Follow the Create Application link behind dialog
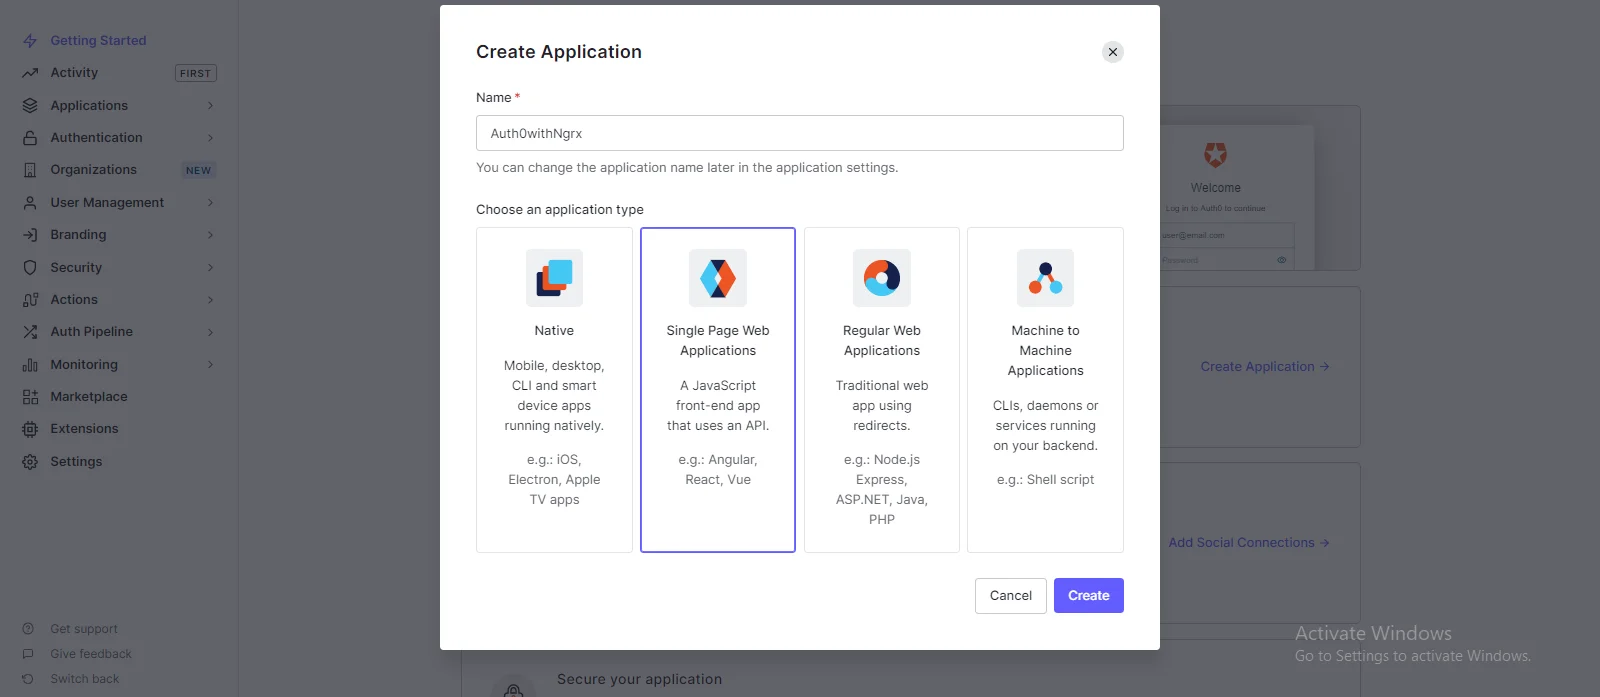 click(1265, 367)
